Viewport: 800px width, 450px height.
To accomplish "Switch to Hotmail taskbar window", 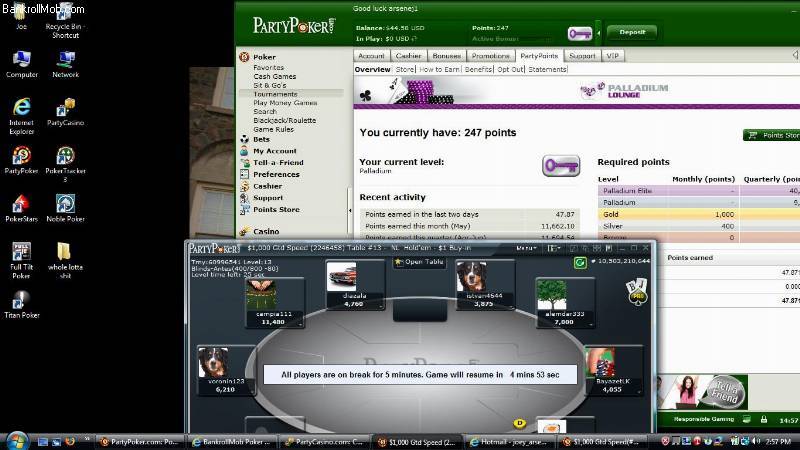I will (508, 442).
